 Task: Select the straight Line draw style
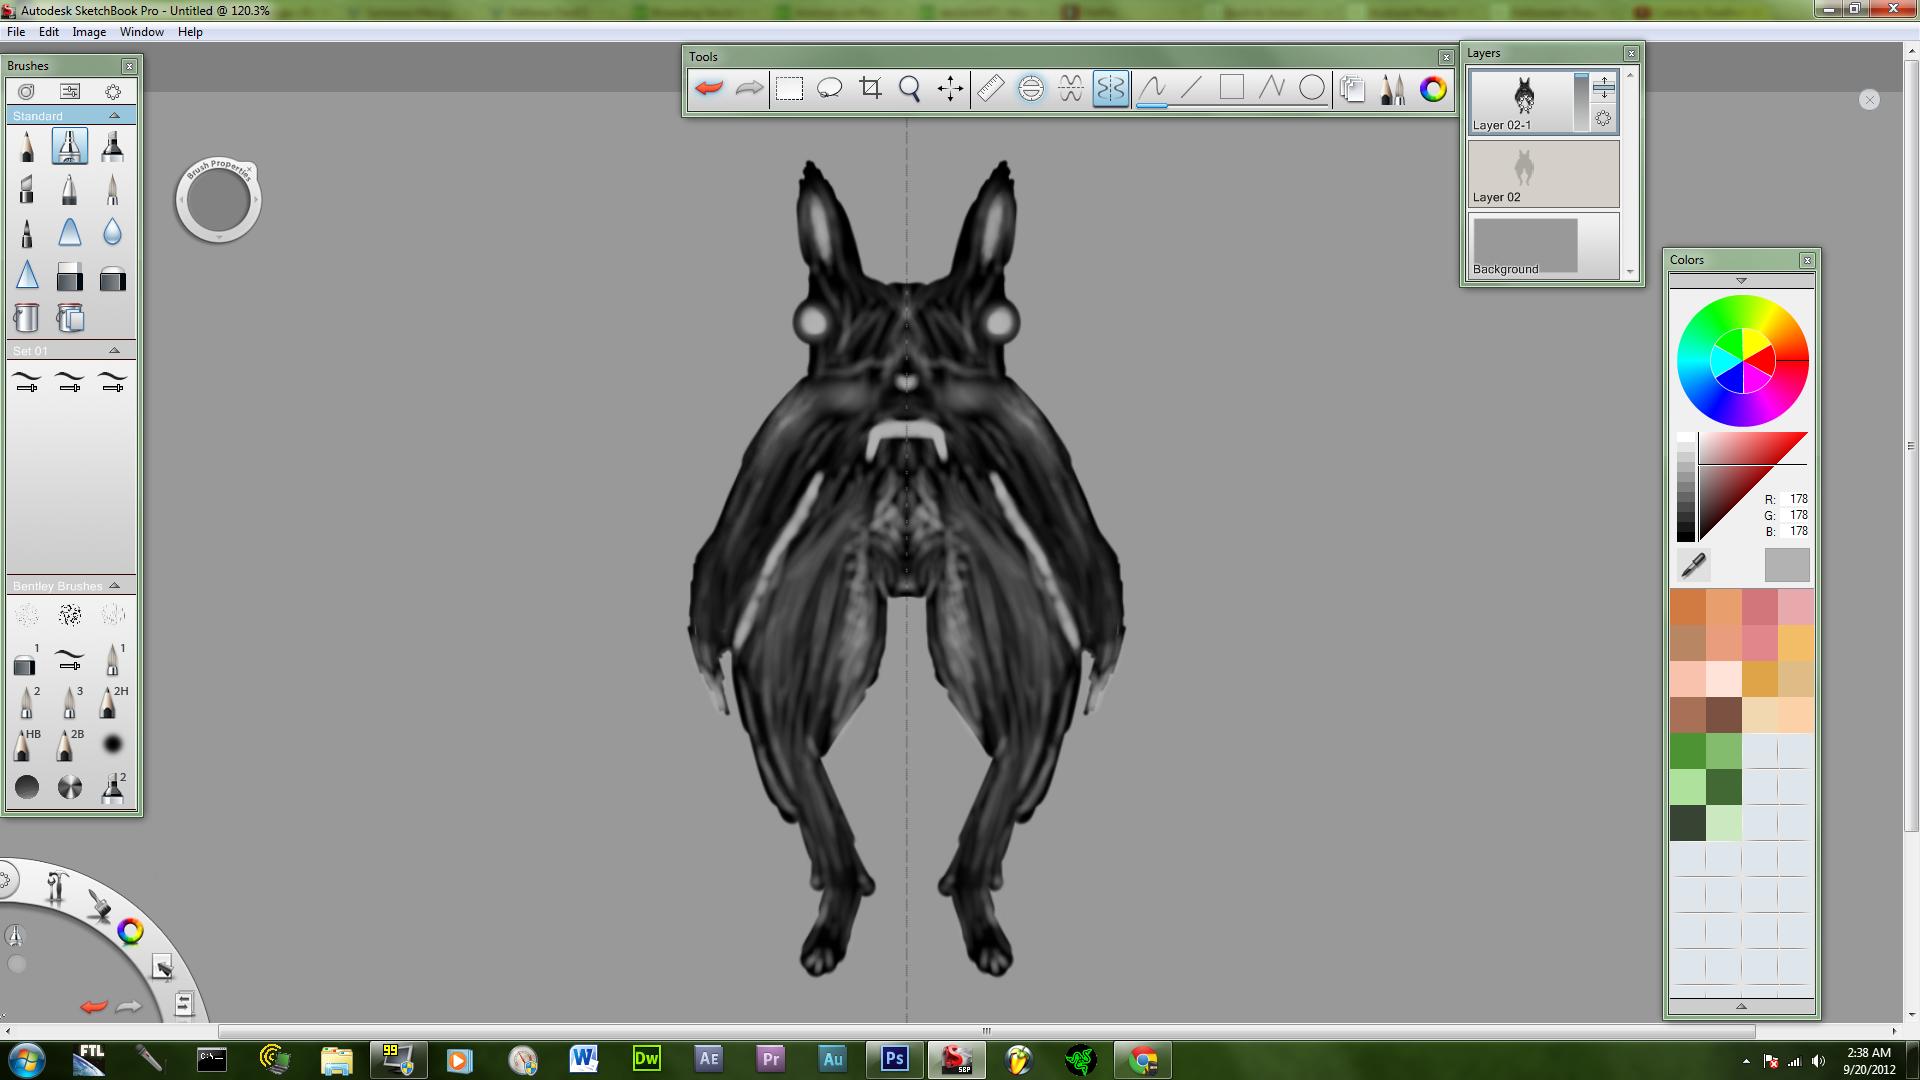pyautogui.click(x=1192, y=89)
